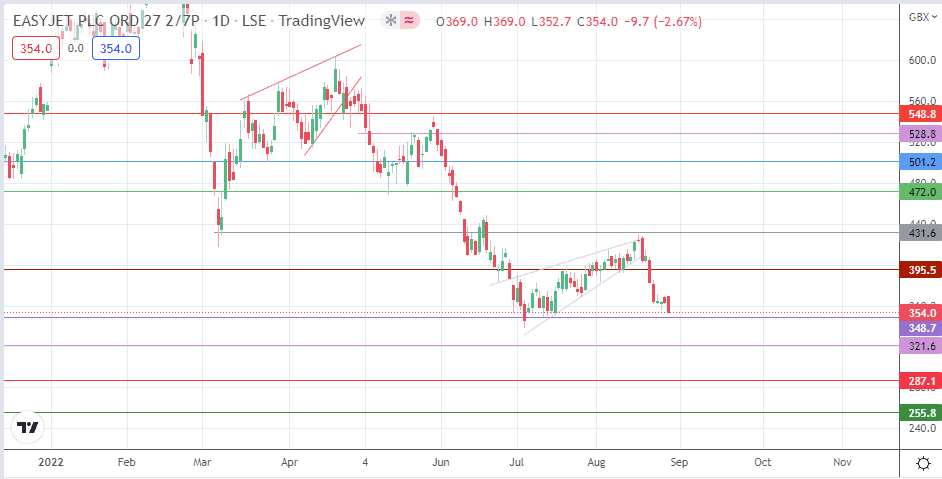The width and height of the screenshot is (942, 479).
Task: Select the 501.2 blue price label
Action: click(x=920, y=162)
